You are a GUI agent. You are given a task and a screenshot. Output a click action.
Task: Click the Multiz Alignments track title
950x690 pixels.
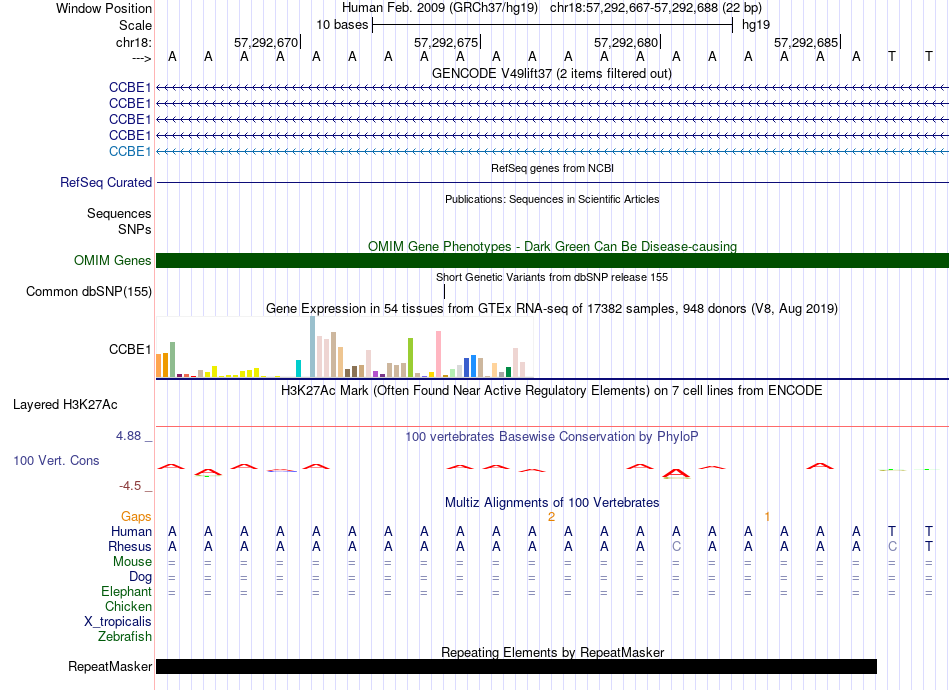(552, 502)
